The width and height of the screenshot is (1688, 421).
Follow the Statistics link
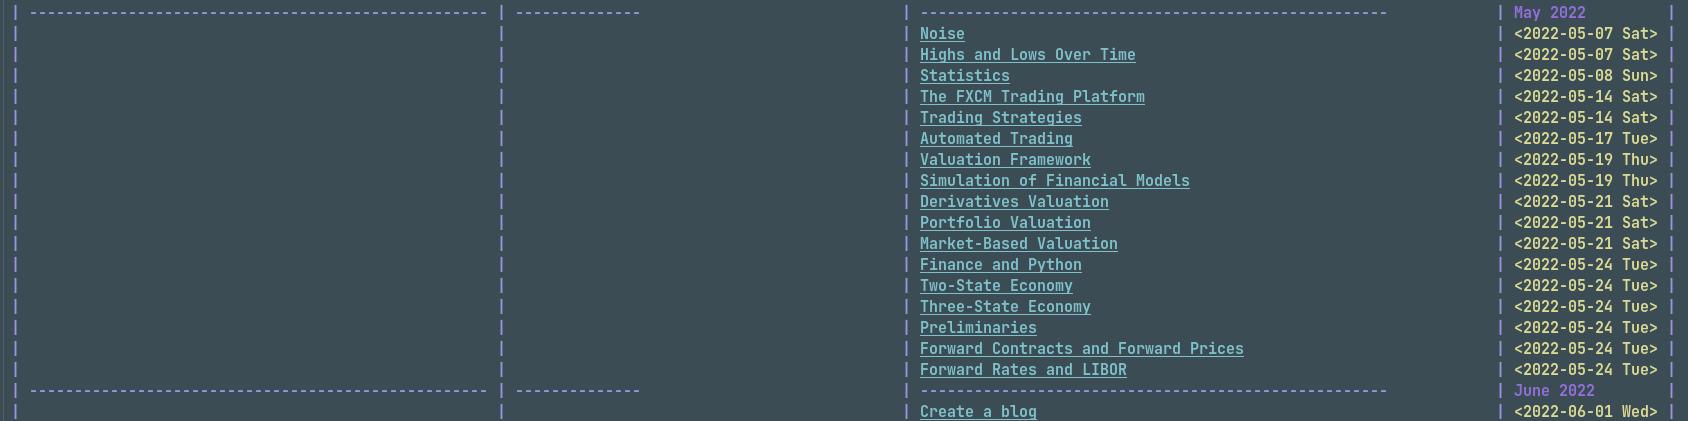point(964,76)
